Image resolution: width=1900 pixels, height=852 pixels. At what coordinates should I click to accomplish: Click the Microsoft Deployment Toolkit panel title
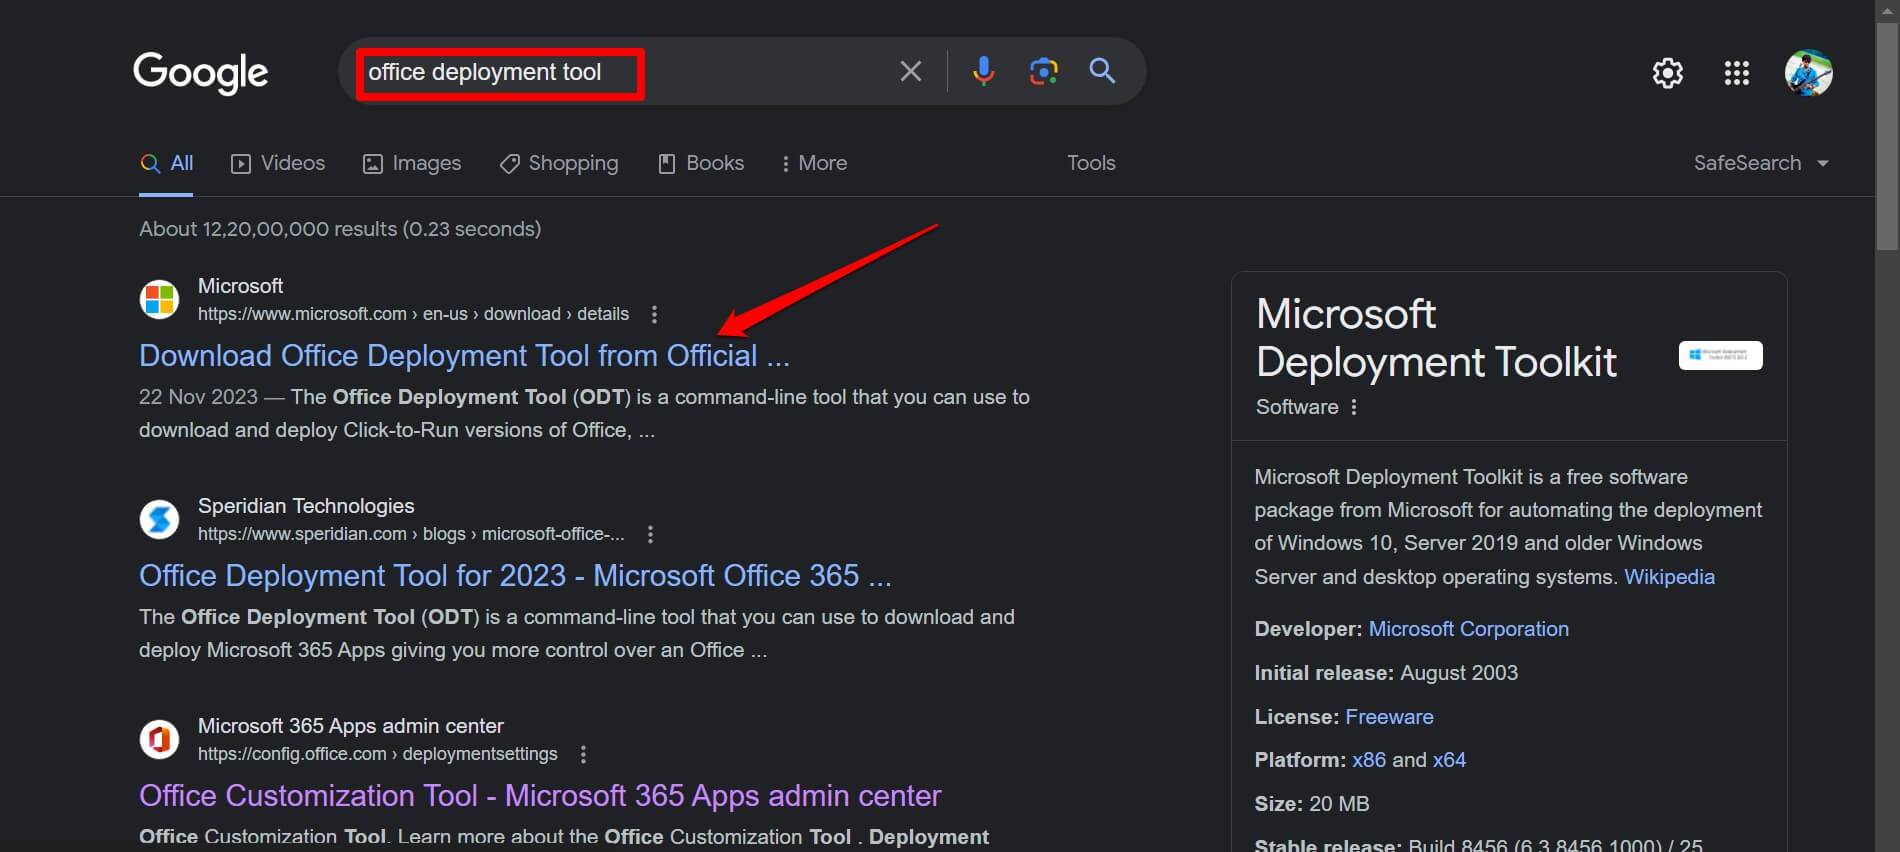point(1435,338)
